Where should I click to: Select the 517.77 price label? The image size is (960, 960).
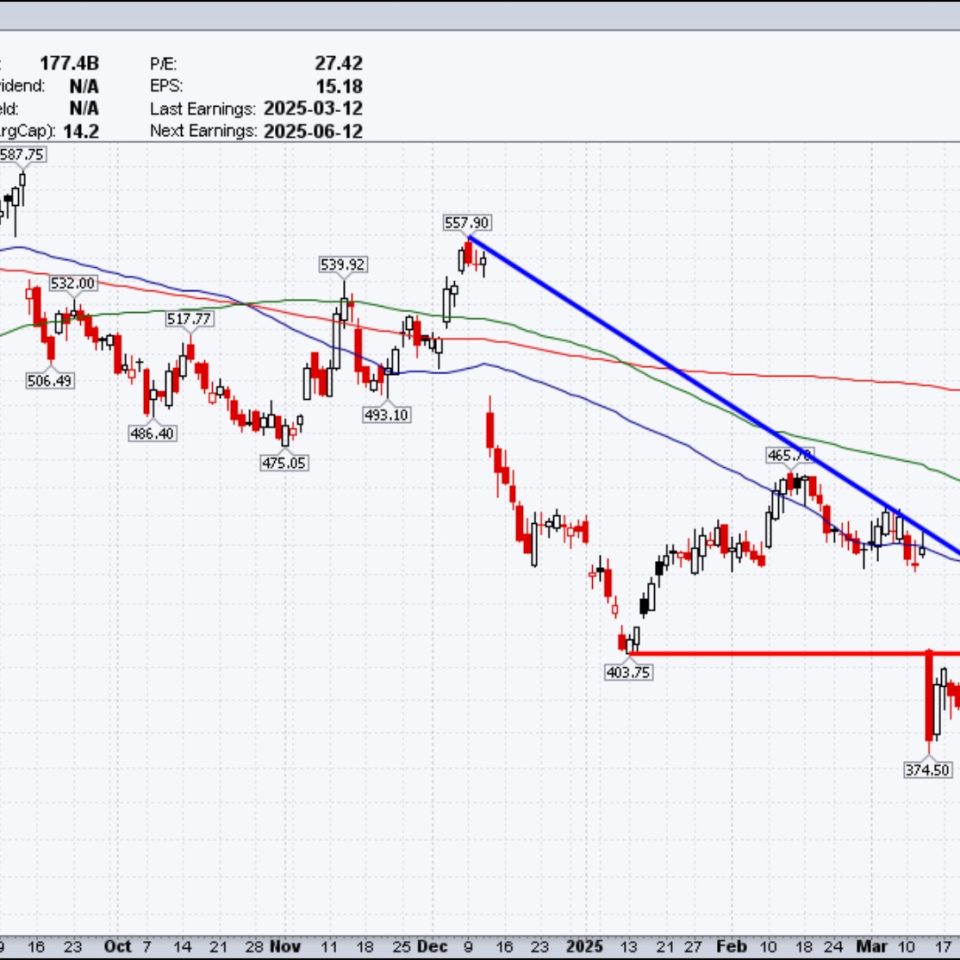(x=189, y=318)
